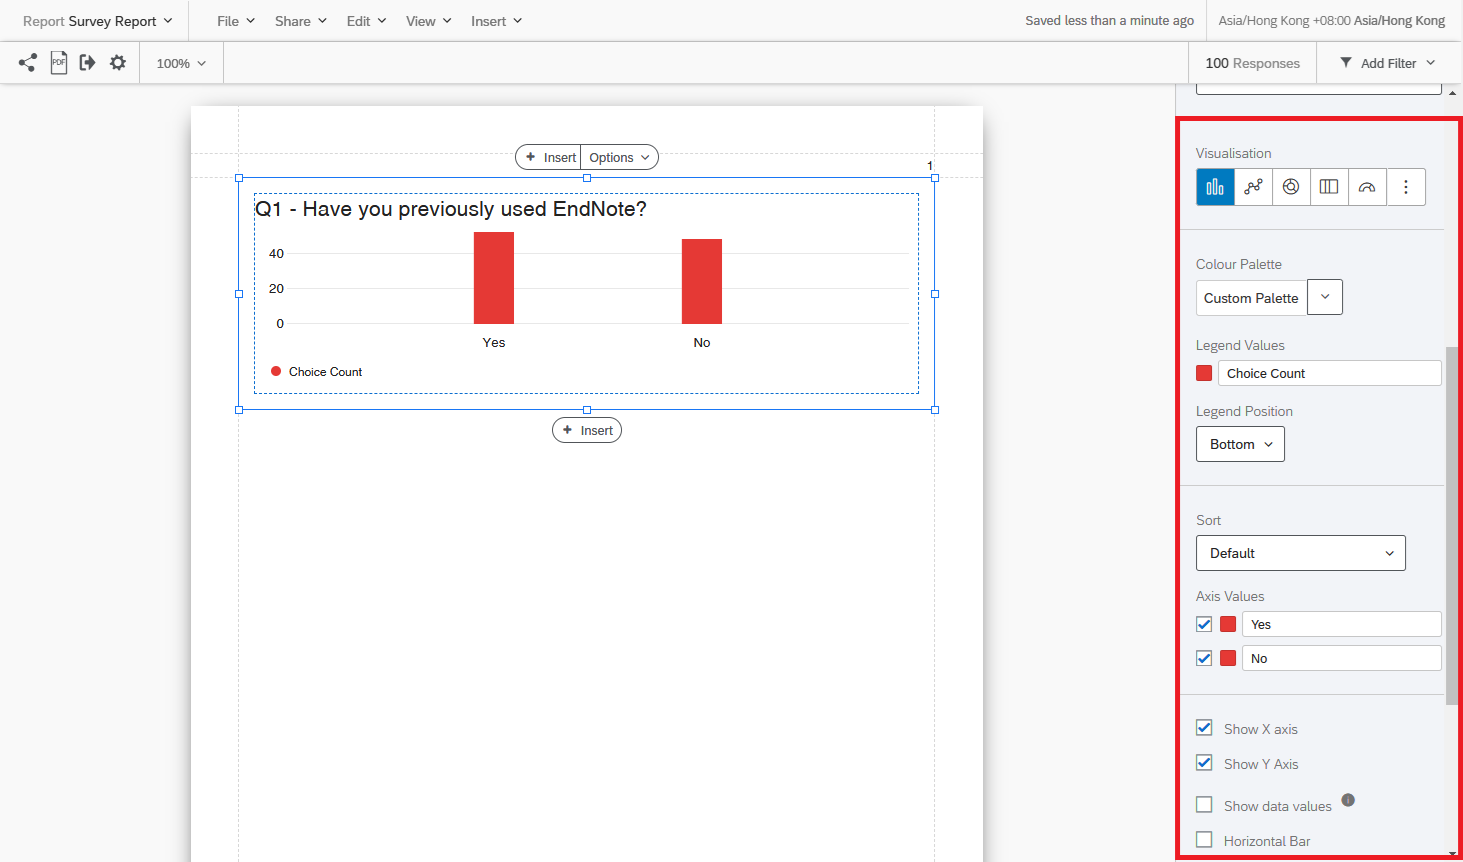Uncheck the Show Y Axis option

click(1204, 763)
